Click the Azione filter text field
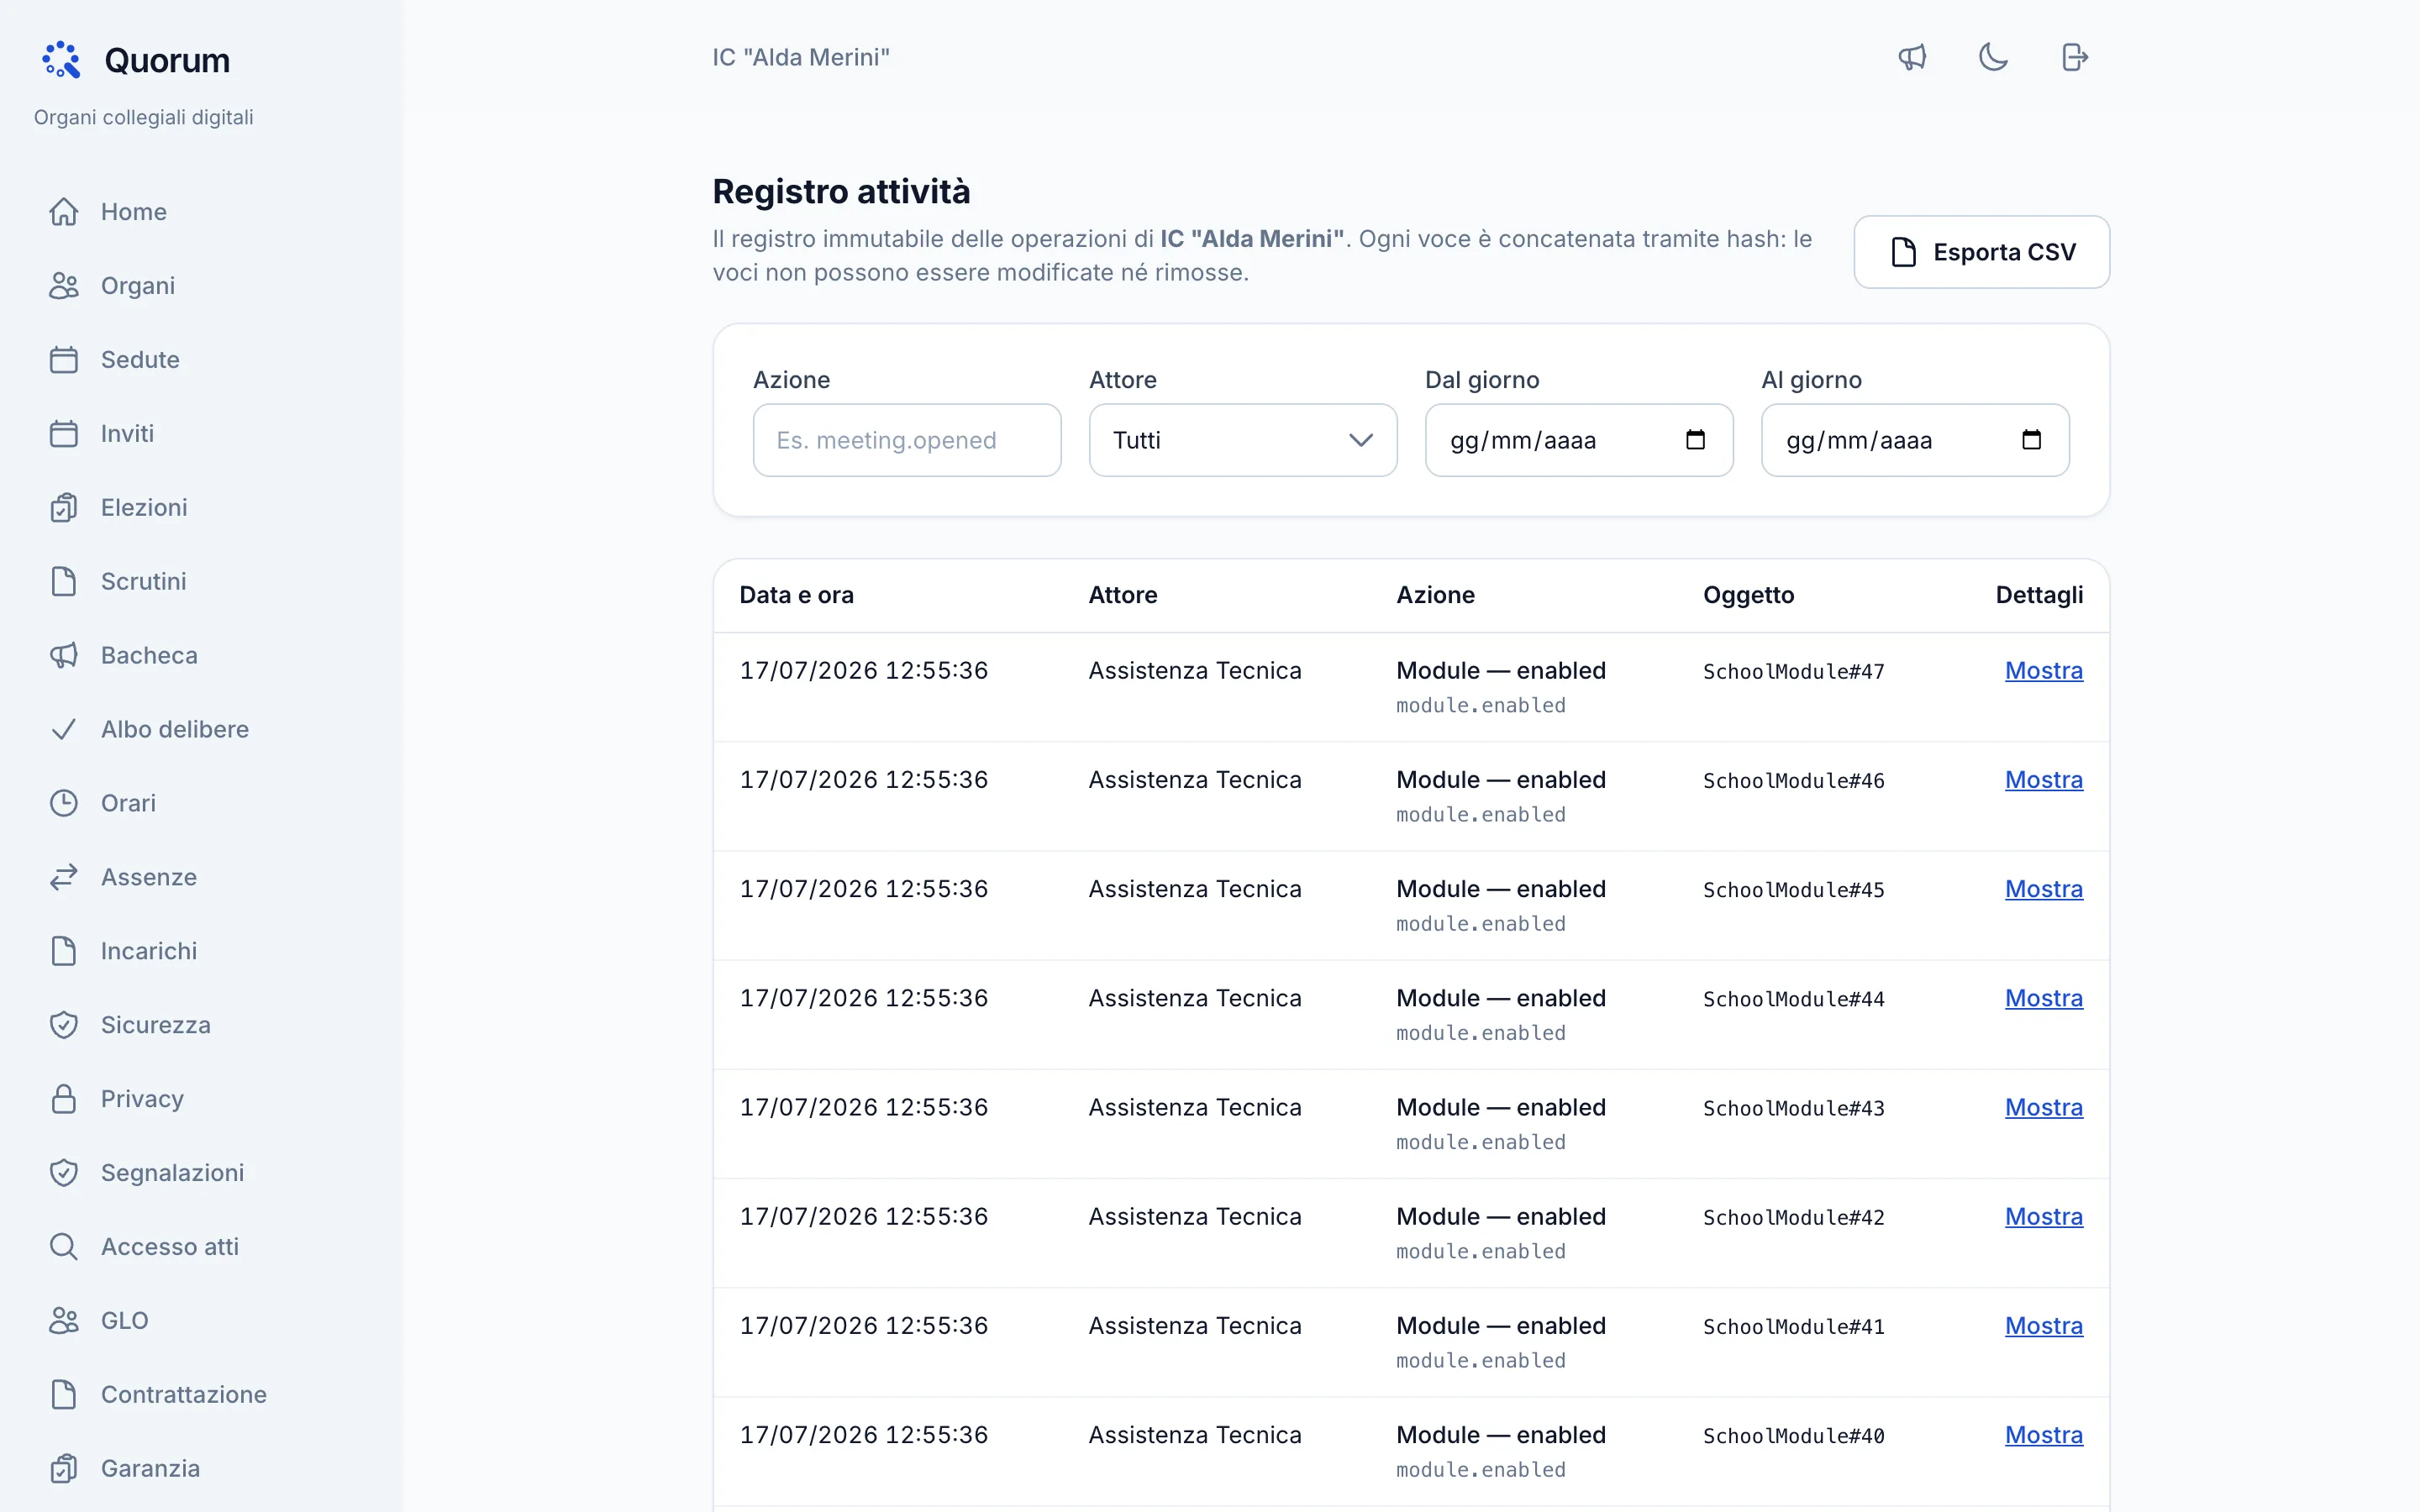The image size is (2420, 1512). pyautogui.click(x=907, y=440)
